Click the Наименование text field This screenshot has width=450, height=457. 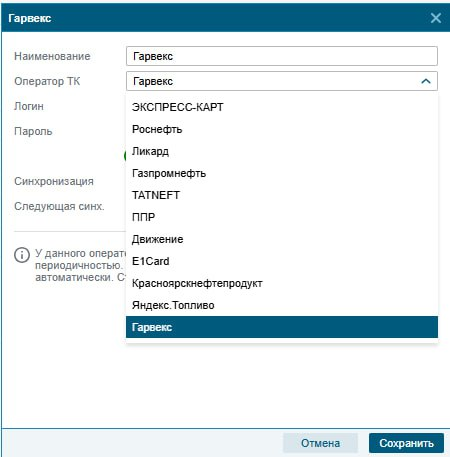(282, 56)
